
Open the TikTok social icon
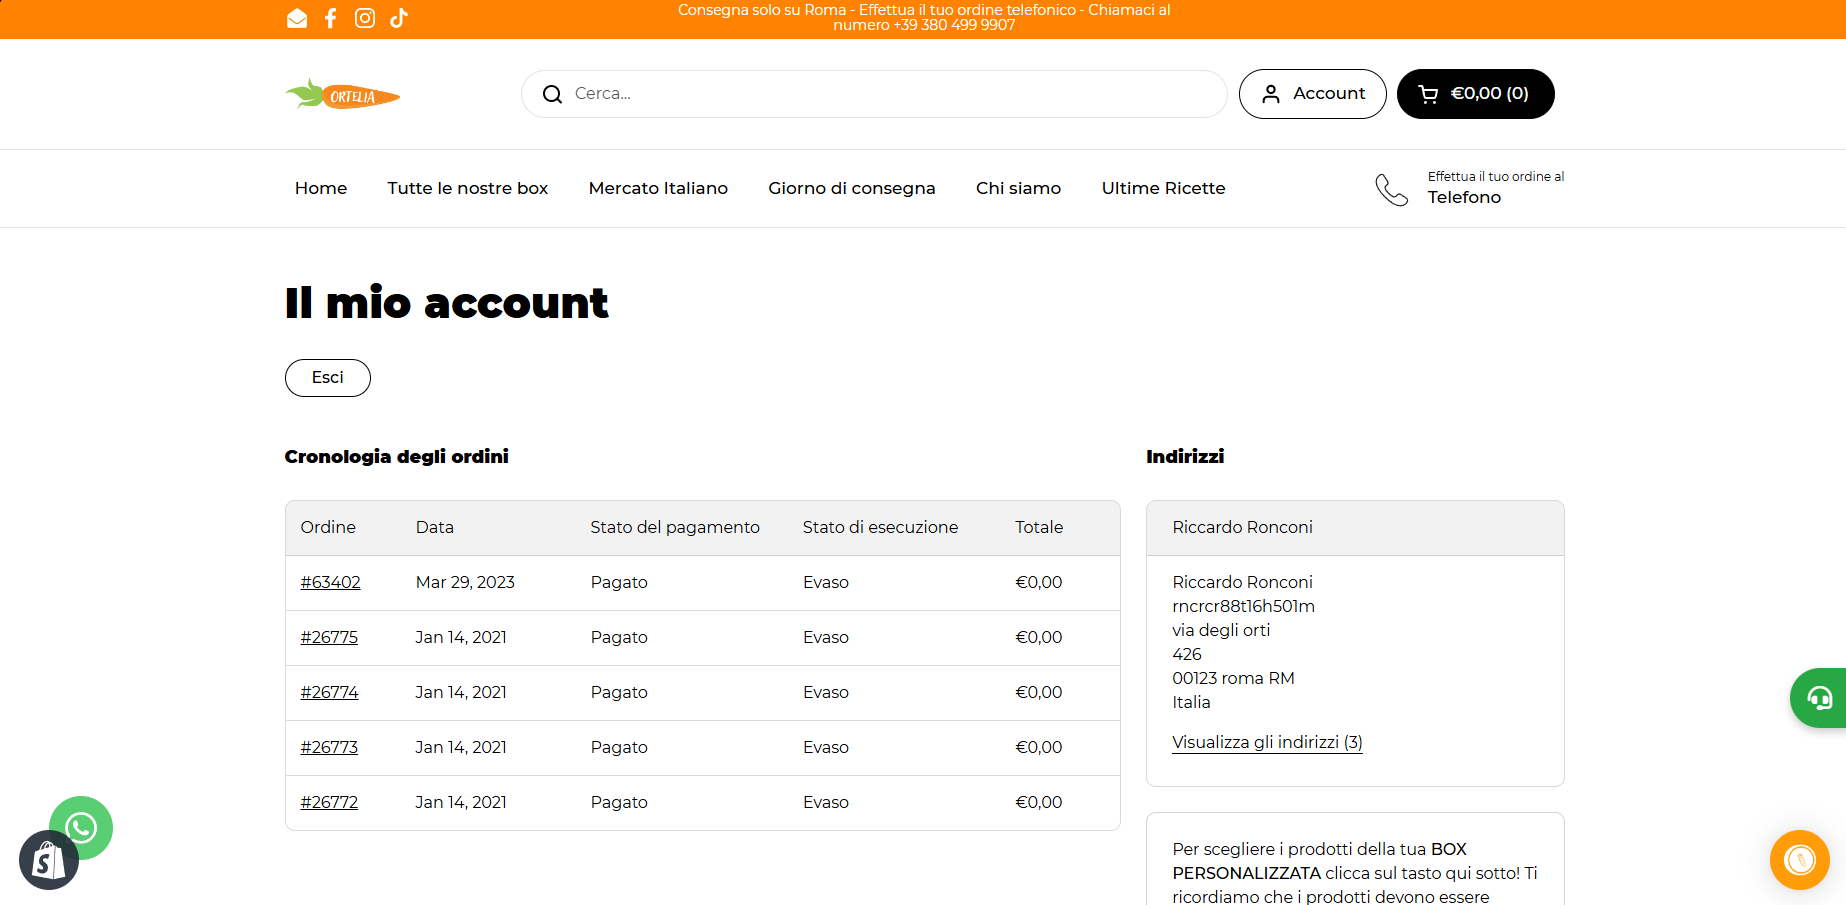pyautogui.click(x=399, y=18)
